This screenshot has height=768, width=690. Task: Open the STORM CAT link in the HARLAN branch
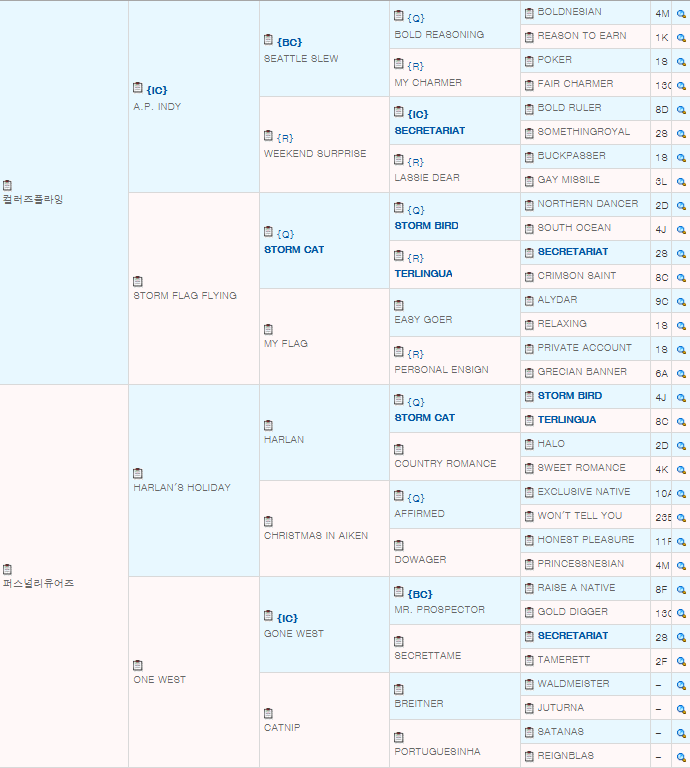point(425,418)
